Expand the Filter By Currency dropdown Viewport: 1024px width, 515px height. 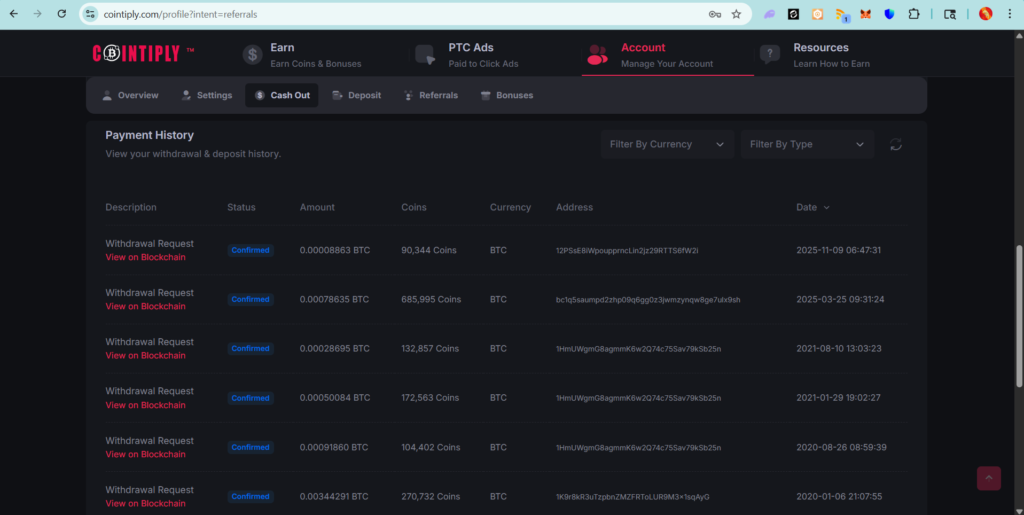coord(667,144)
